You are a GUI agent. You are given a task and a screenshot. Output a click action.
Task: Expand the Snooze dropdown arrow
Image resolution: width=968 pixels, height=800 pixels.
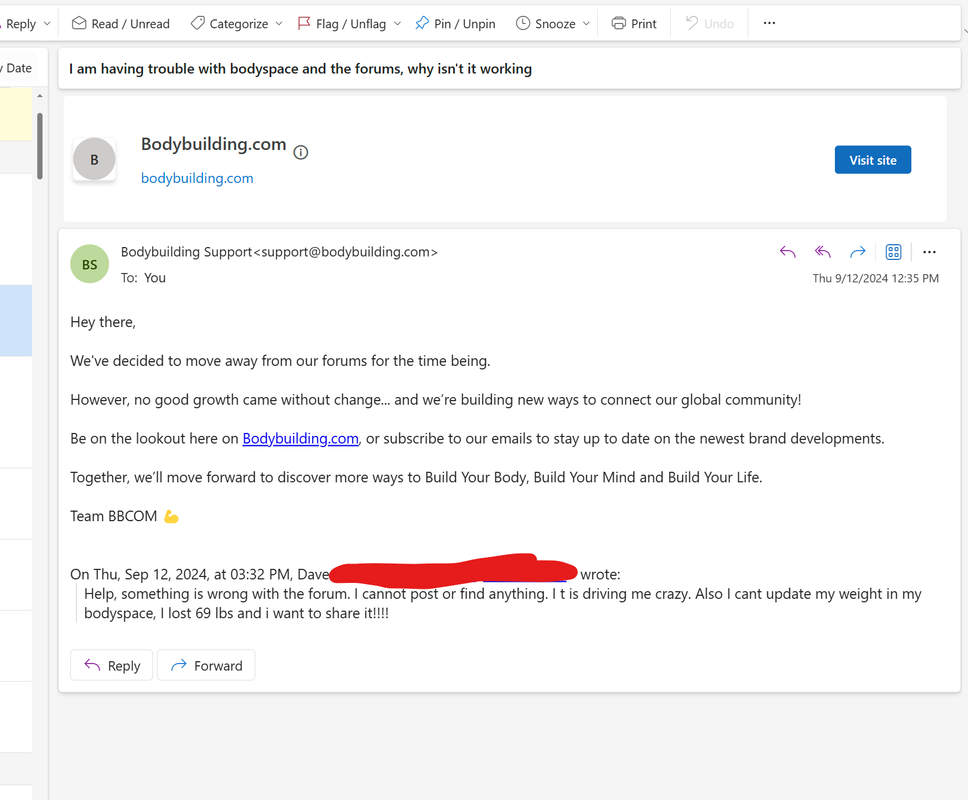(586, 24)
